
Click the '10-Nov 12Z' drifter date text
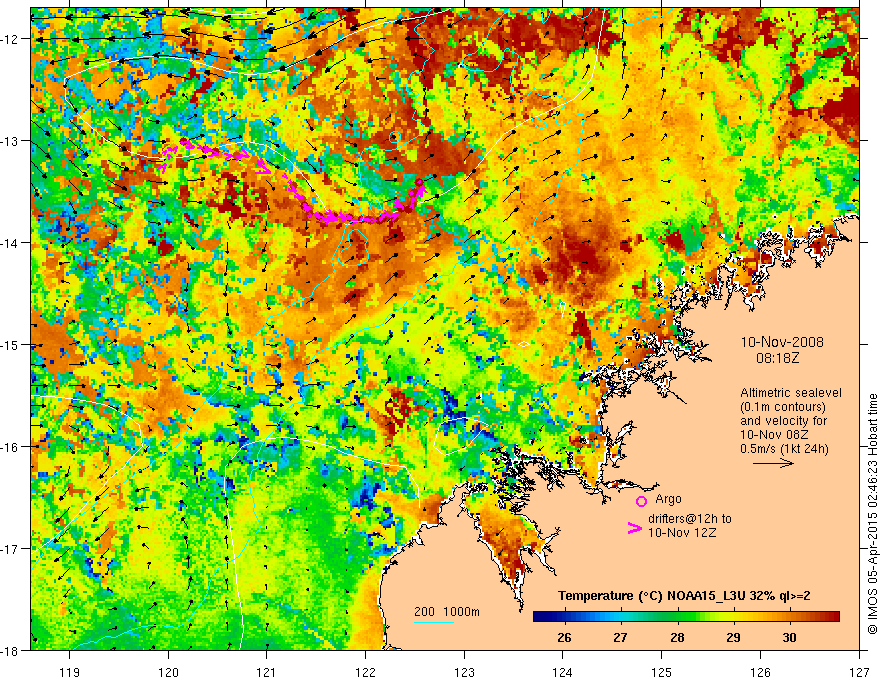[682, 533]
